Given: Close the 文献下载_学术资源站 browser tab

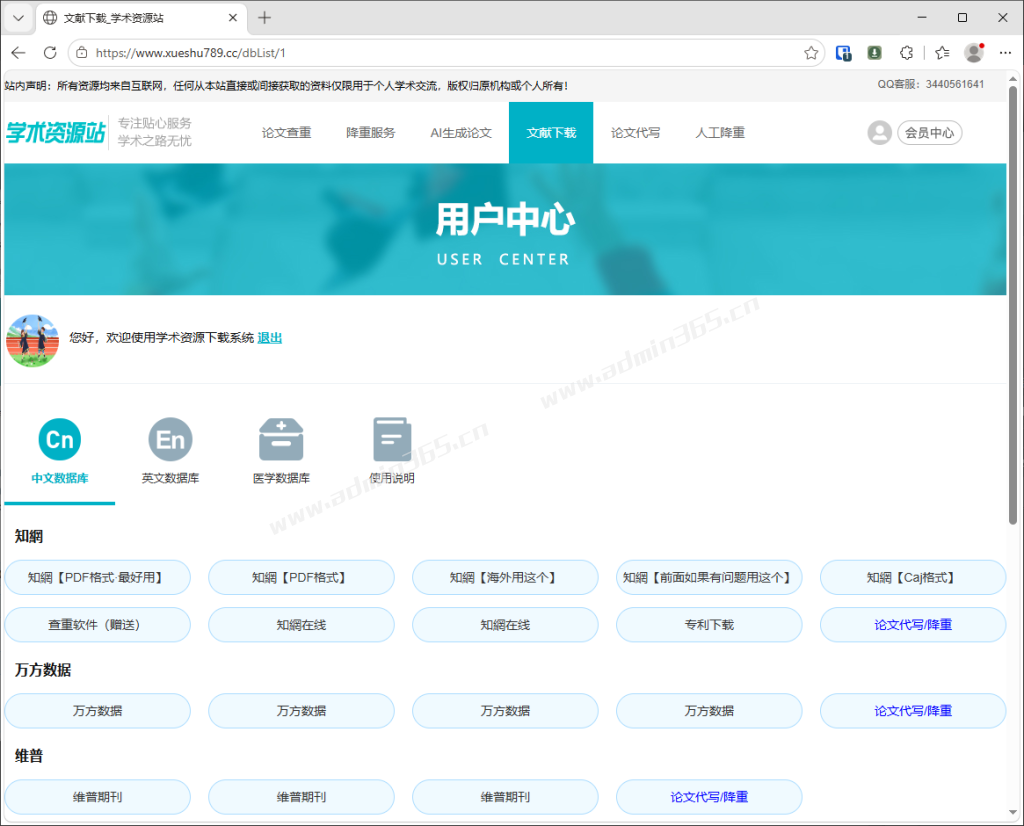Looking at the screenshot, I should (x=232, y=18).
